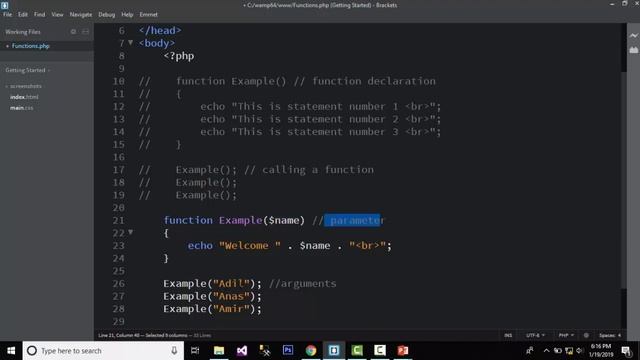Image resolution: width=640 pixels, height=360 pixels.
Task: Open Action Center notifications icon
Action: tap(627, 351)
